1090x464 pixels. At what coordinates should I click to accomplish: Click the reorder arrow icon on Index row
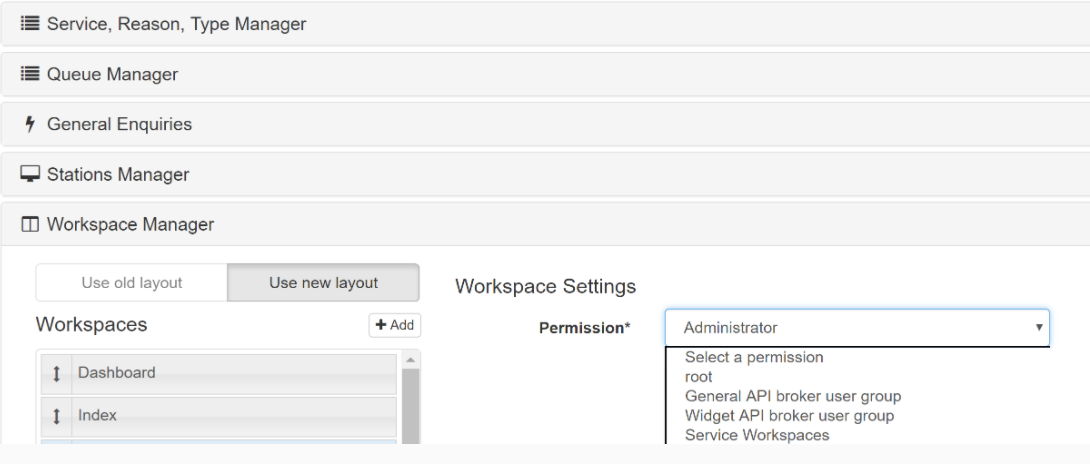[56, 416]
